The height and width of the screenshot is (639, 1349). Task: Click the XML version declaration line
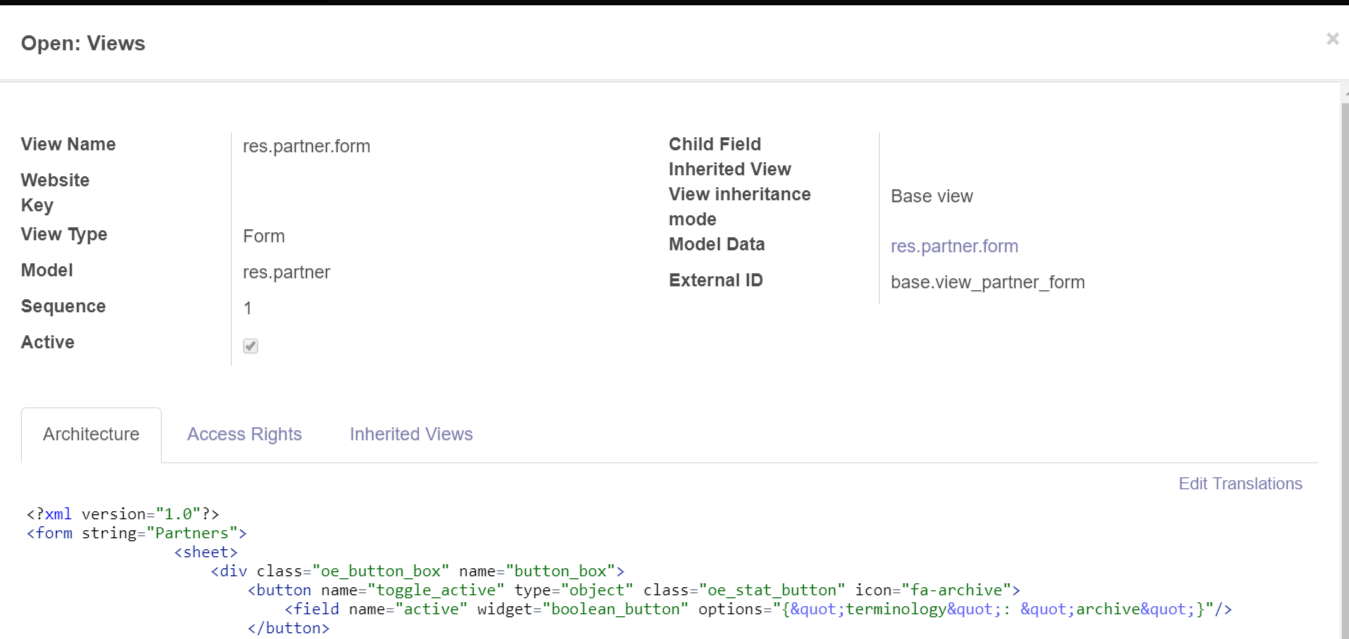(x=123, y=514)
